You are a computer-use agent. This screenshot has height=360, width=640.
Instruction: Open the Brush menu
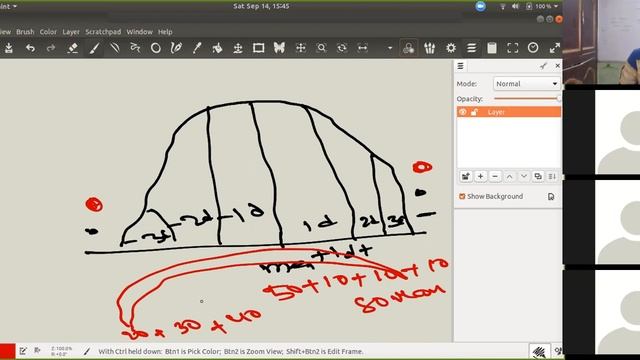point(25,32)
